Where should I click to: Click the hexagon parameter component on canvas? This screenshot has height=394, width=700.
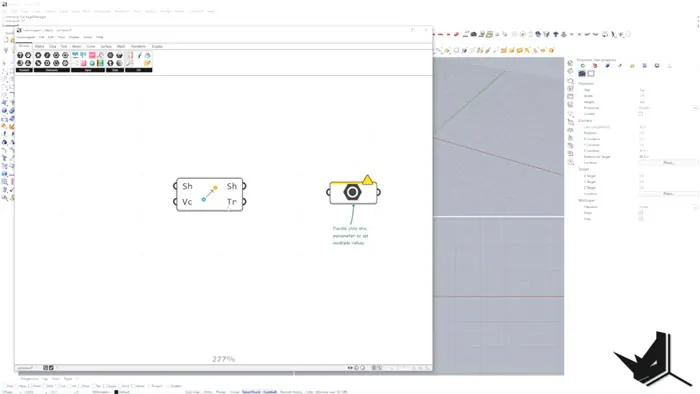353,192
